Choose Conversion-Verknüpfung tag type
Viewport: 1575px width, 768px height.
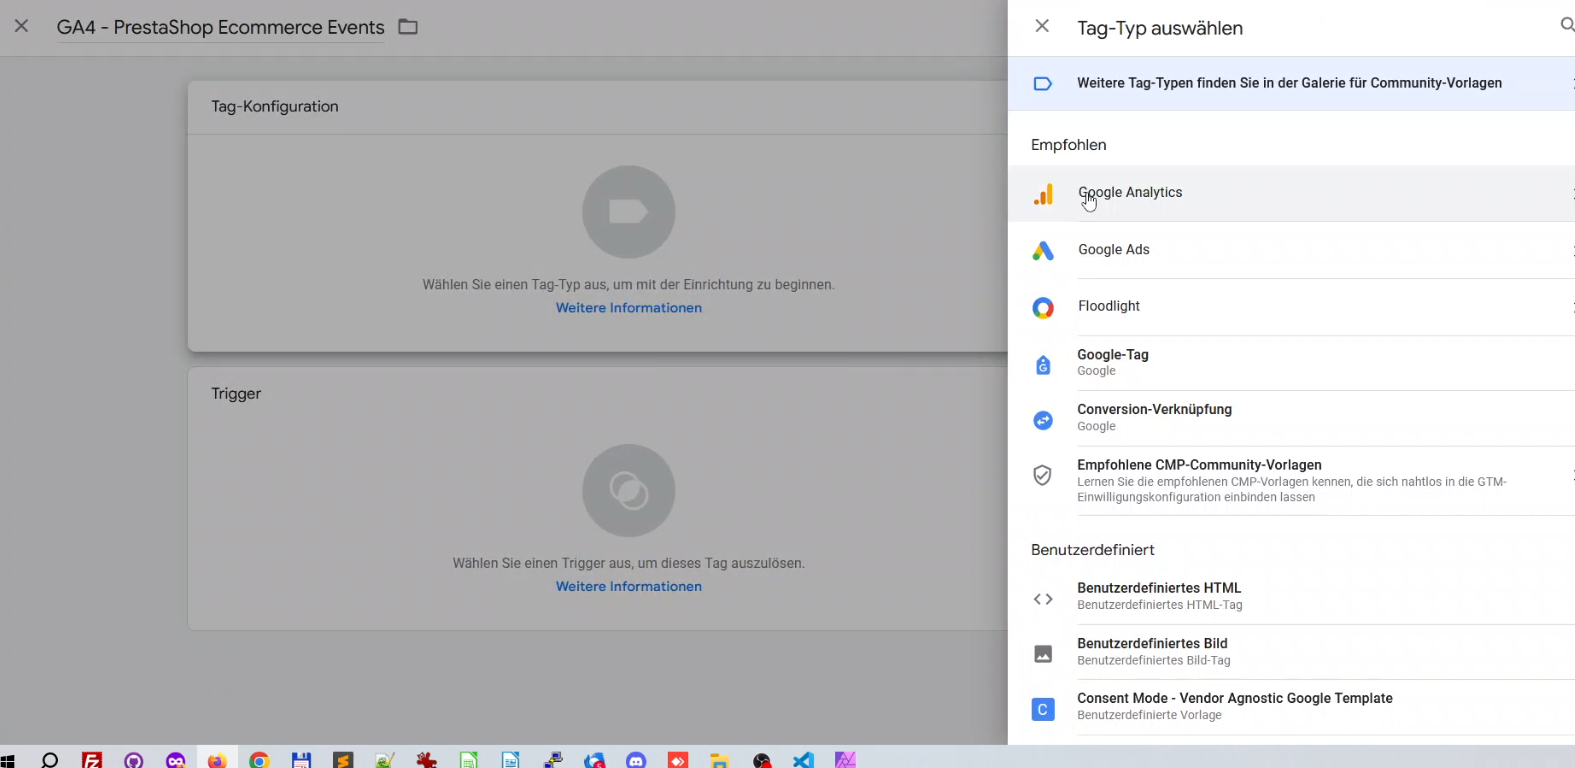(1291, 418)
